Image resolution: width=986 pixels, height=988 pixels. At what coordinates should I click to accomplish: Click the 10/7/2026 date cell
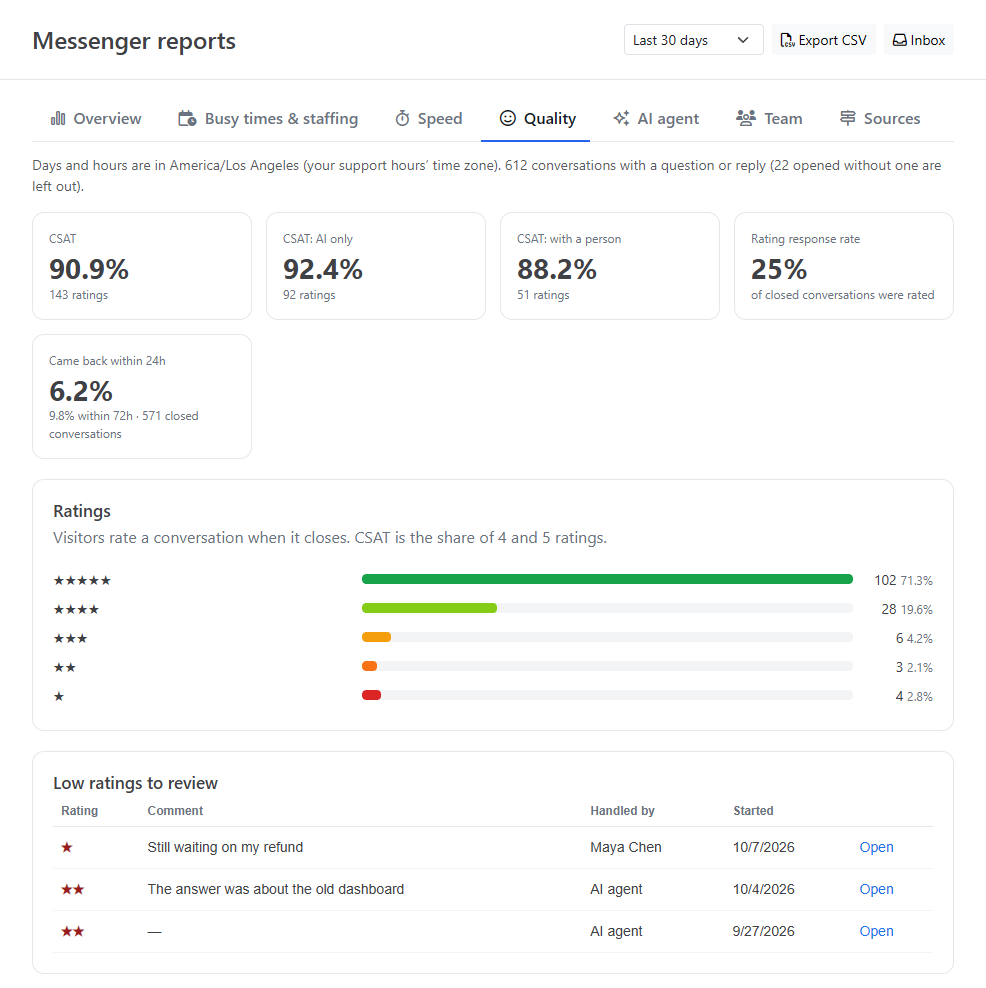point(764,847)
